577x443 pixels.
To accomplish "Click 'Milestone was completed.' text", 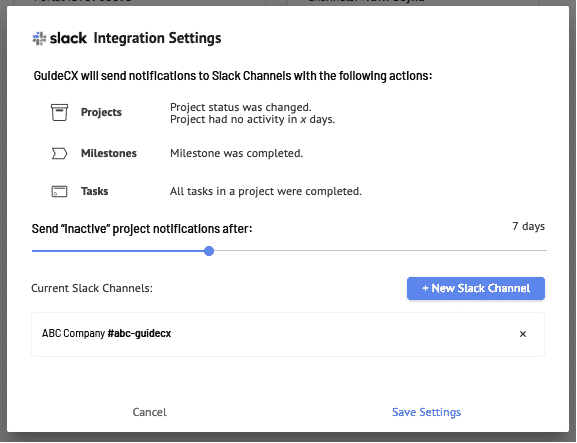I will coord(237,153).
